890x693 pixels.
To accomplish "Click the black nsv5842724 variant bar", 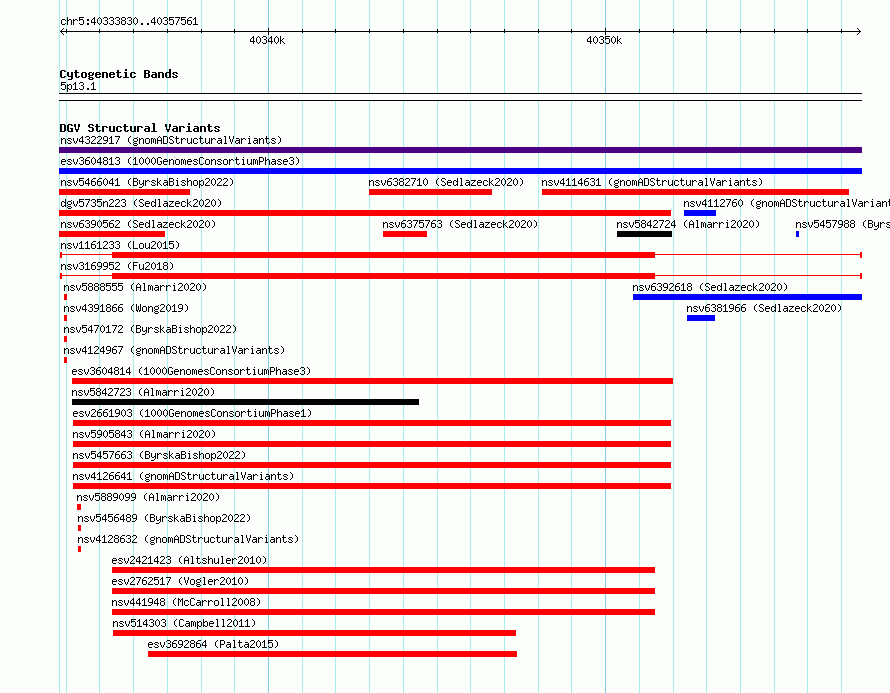I will (644, 234).
